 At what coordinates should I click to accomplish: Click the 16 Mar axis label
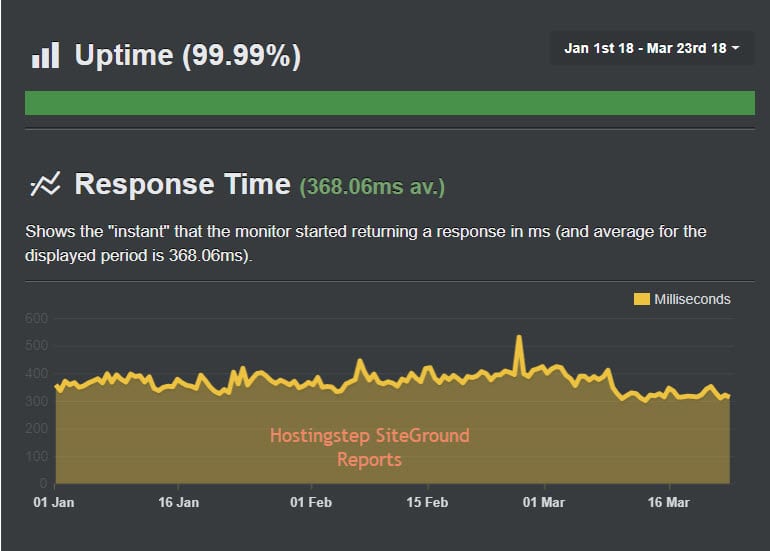(668, 502)
